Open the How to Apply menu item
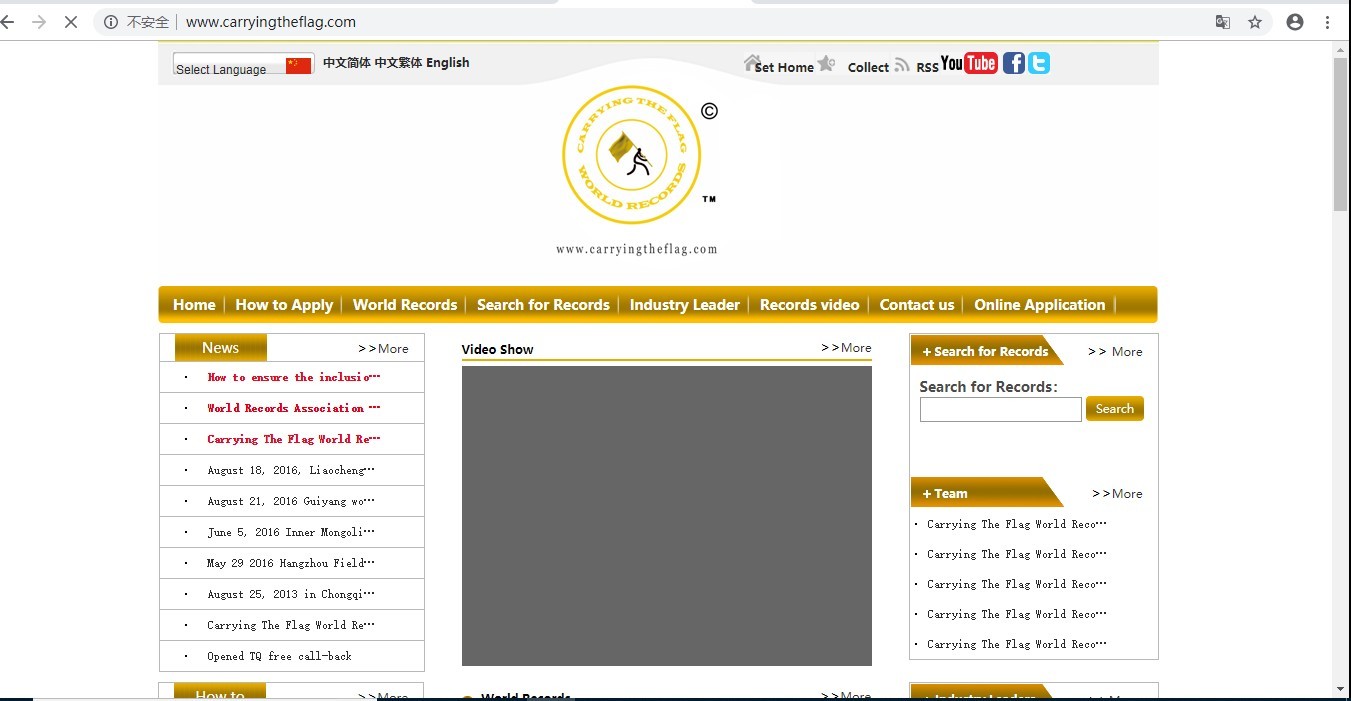This screenshot has height=701, width=1351. 284,305
